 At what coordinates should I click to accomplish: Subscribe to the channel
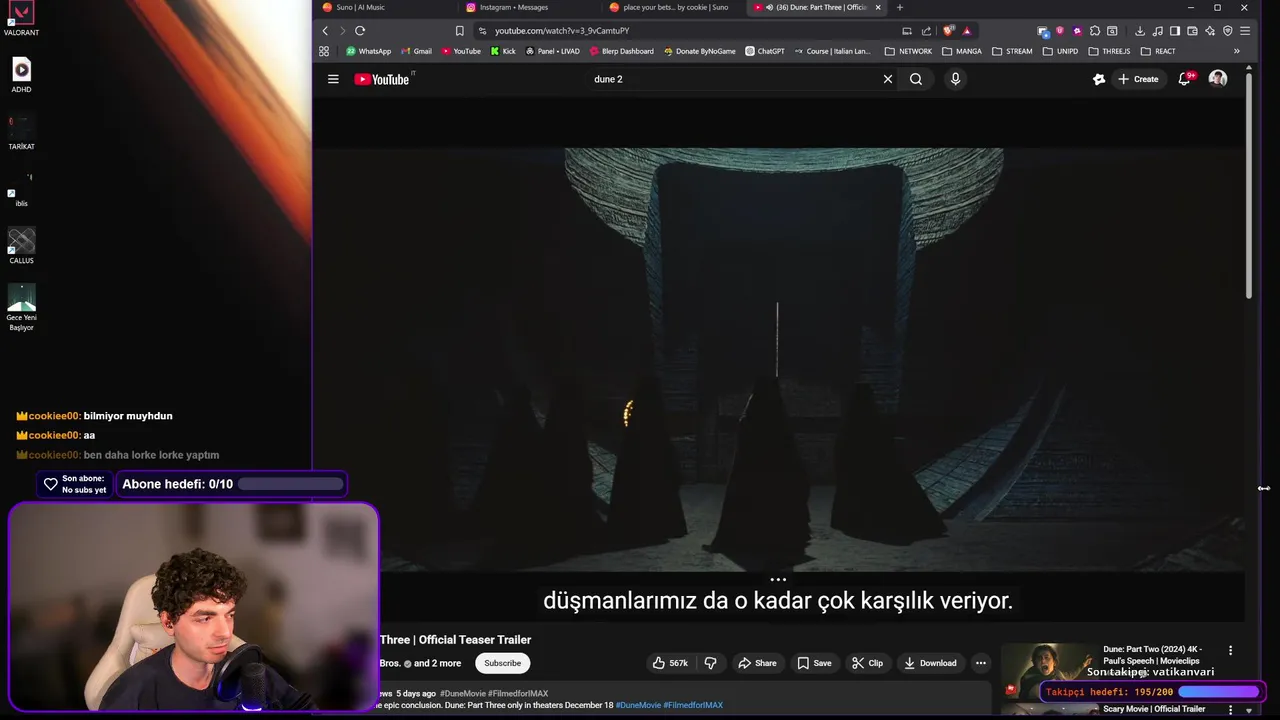[502, 663]
